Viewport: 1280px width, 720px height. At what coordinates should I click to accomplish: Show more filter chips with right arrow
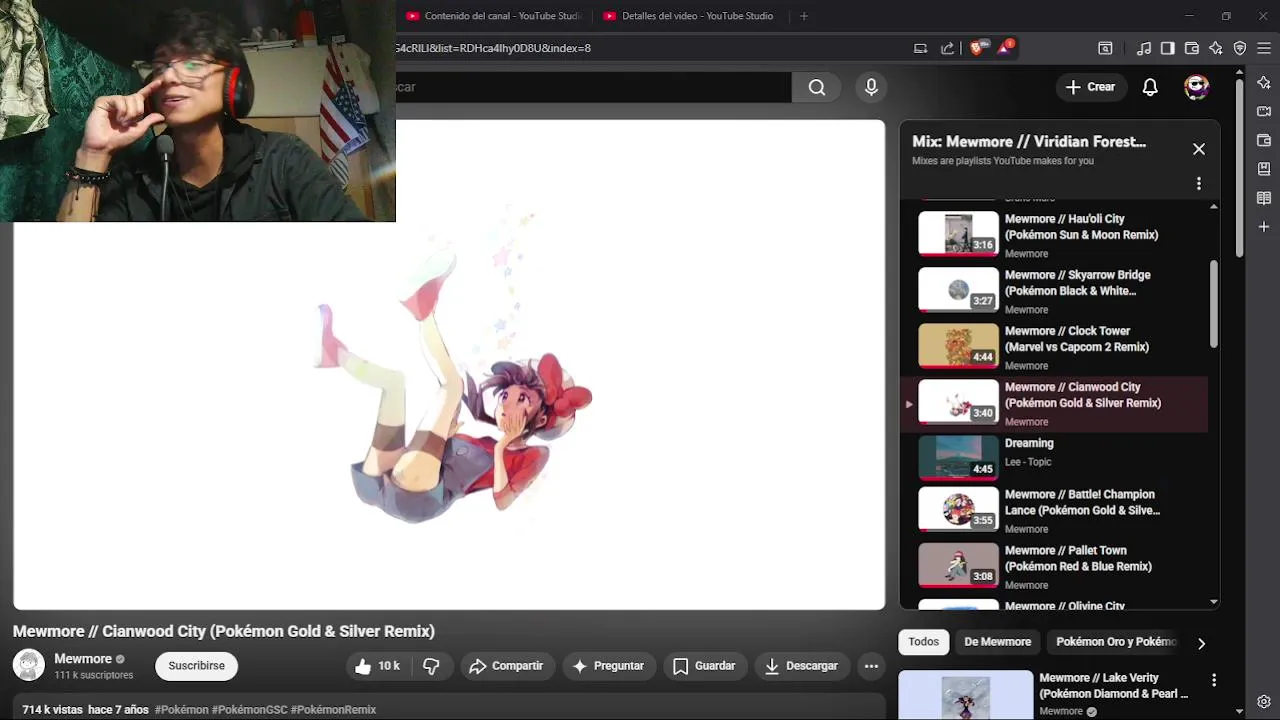click(1201, 643)
